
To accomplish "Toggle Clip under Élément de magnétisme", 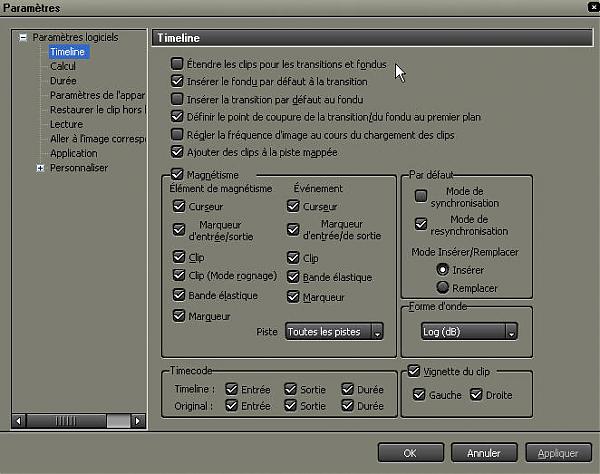I will (x=179, y=257).
